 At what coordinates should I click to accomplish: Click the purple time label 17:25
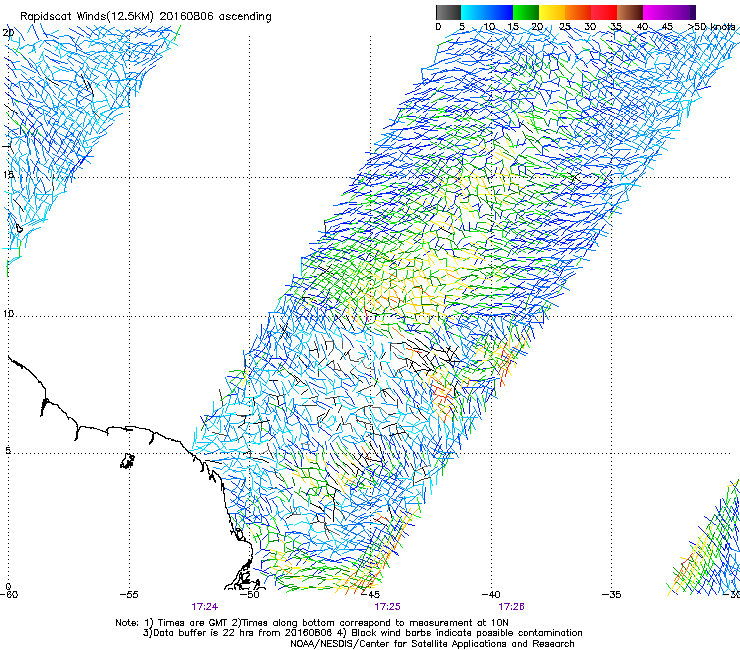[x=387, y=607]
